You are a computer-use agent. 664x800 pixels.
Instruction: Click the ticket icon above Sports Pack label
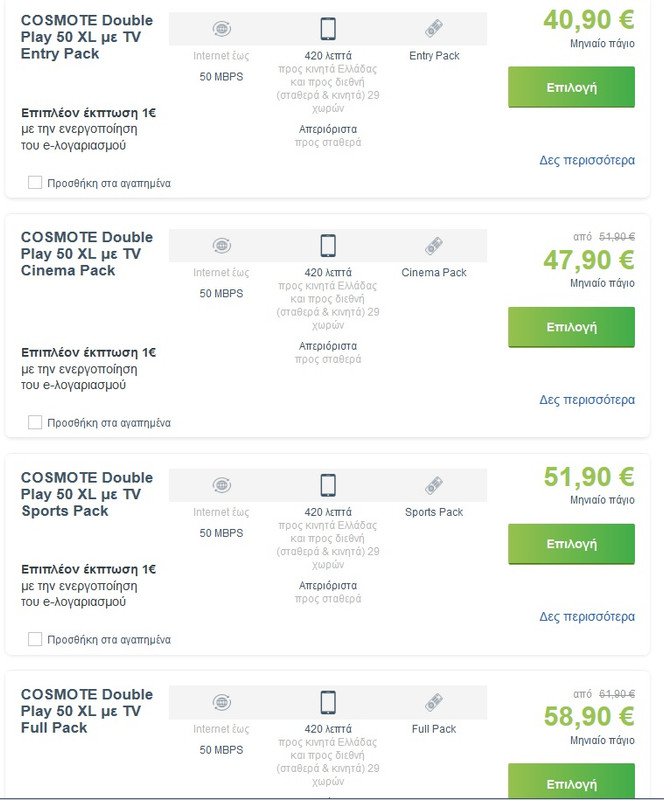(434, 485)
